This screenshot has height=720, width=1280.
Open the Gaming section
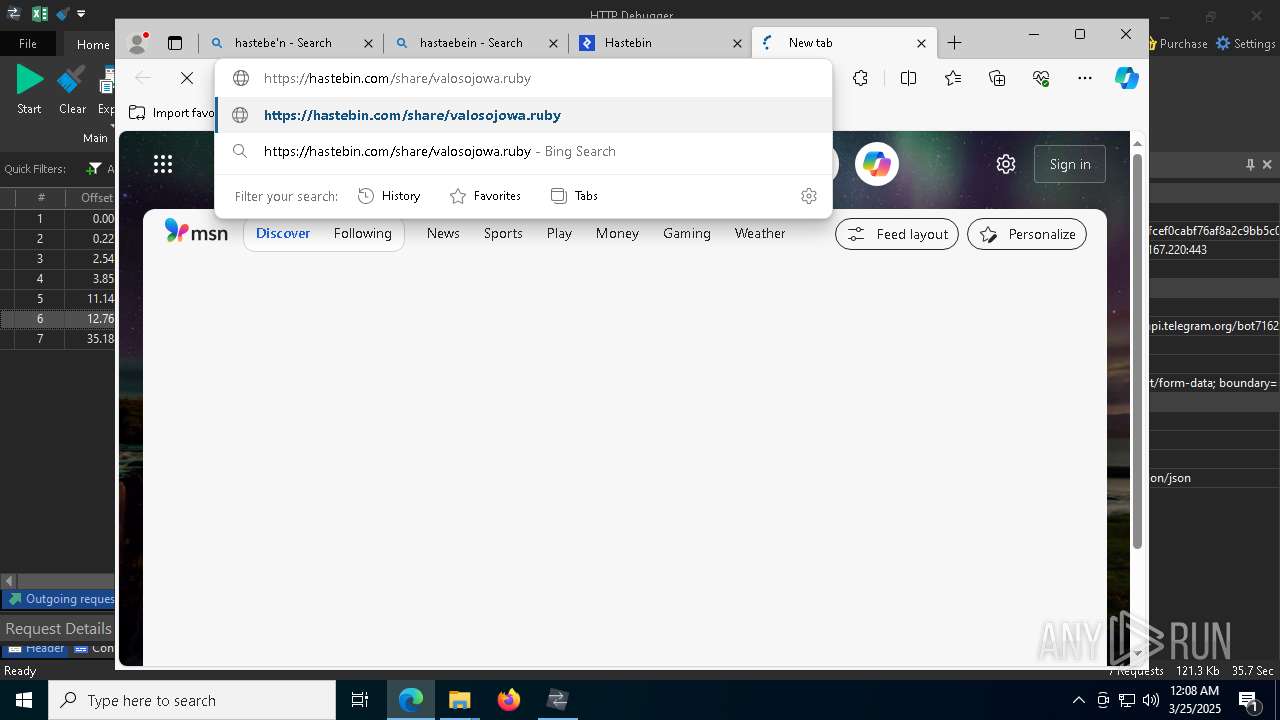pyautogui.click(x=687, y=233)
